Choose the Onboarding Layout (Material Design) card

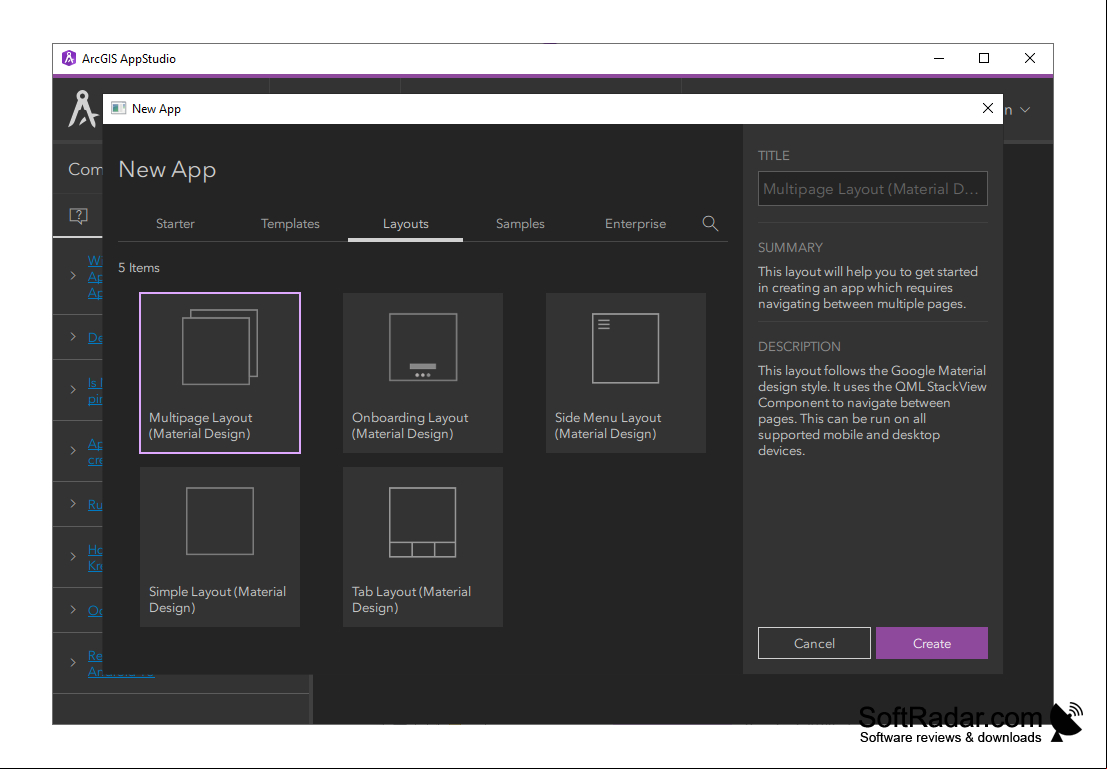tap(423, 373)
